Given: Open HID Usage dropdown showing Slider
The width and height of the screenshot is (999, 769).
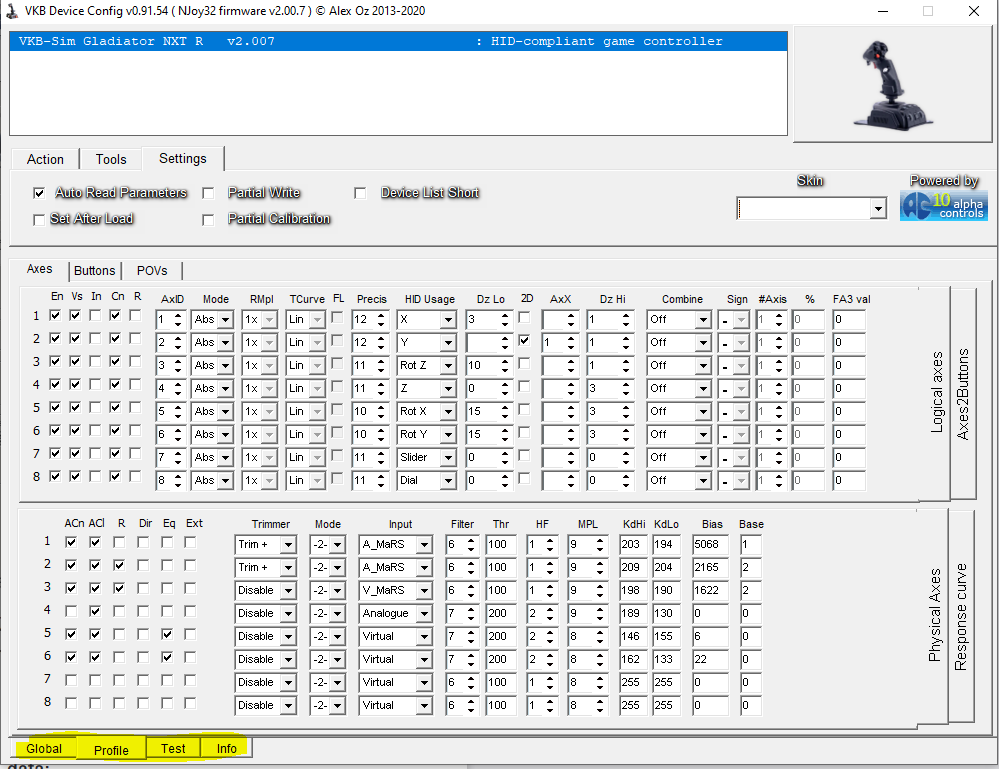Looking at the screenshot, I should point(449,457).
